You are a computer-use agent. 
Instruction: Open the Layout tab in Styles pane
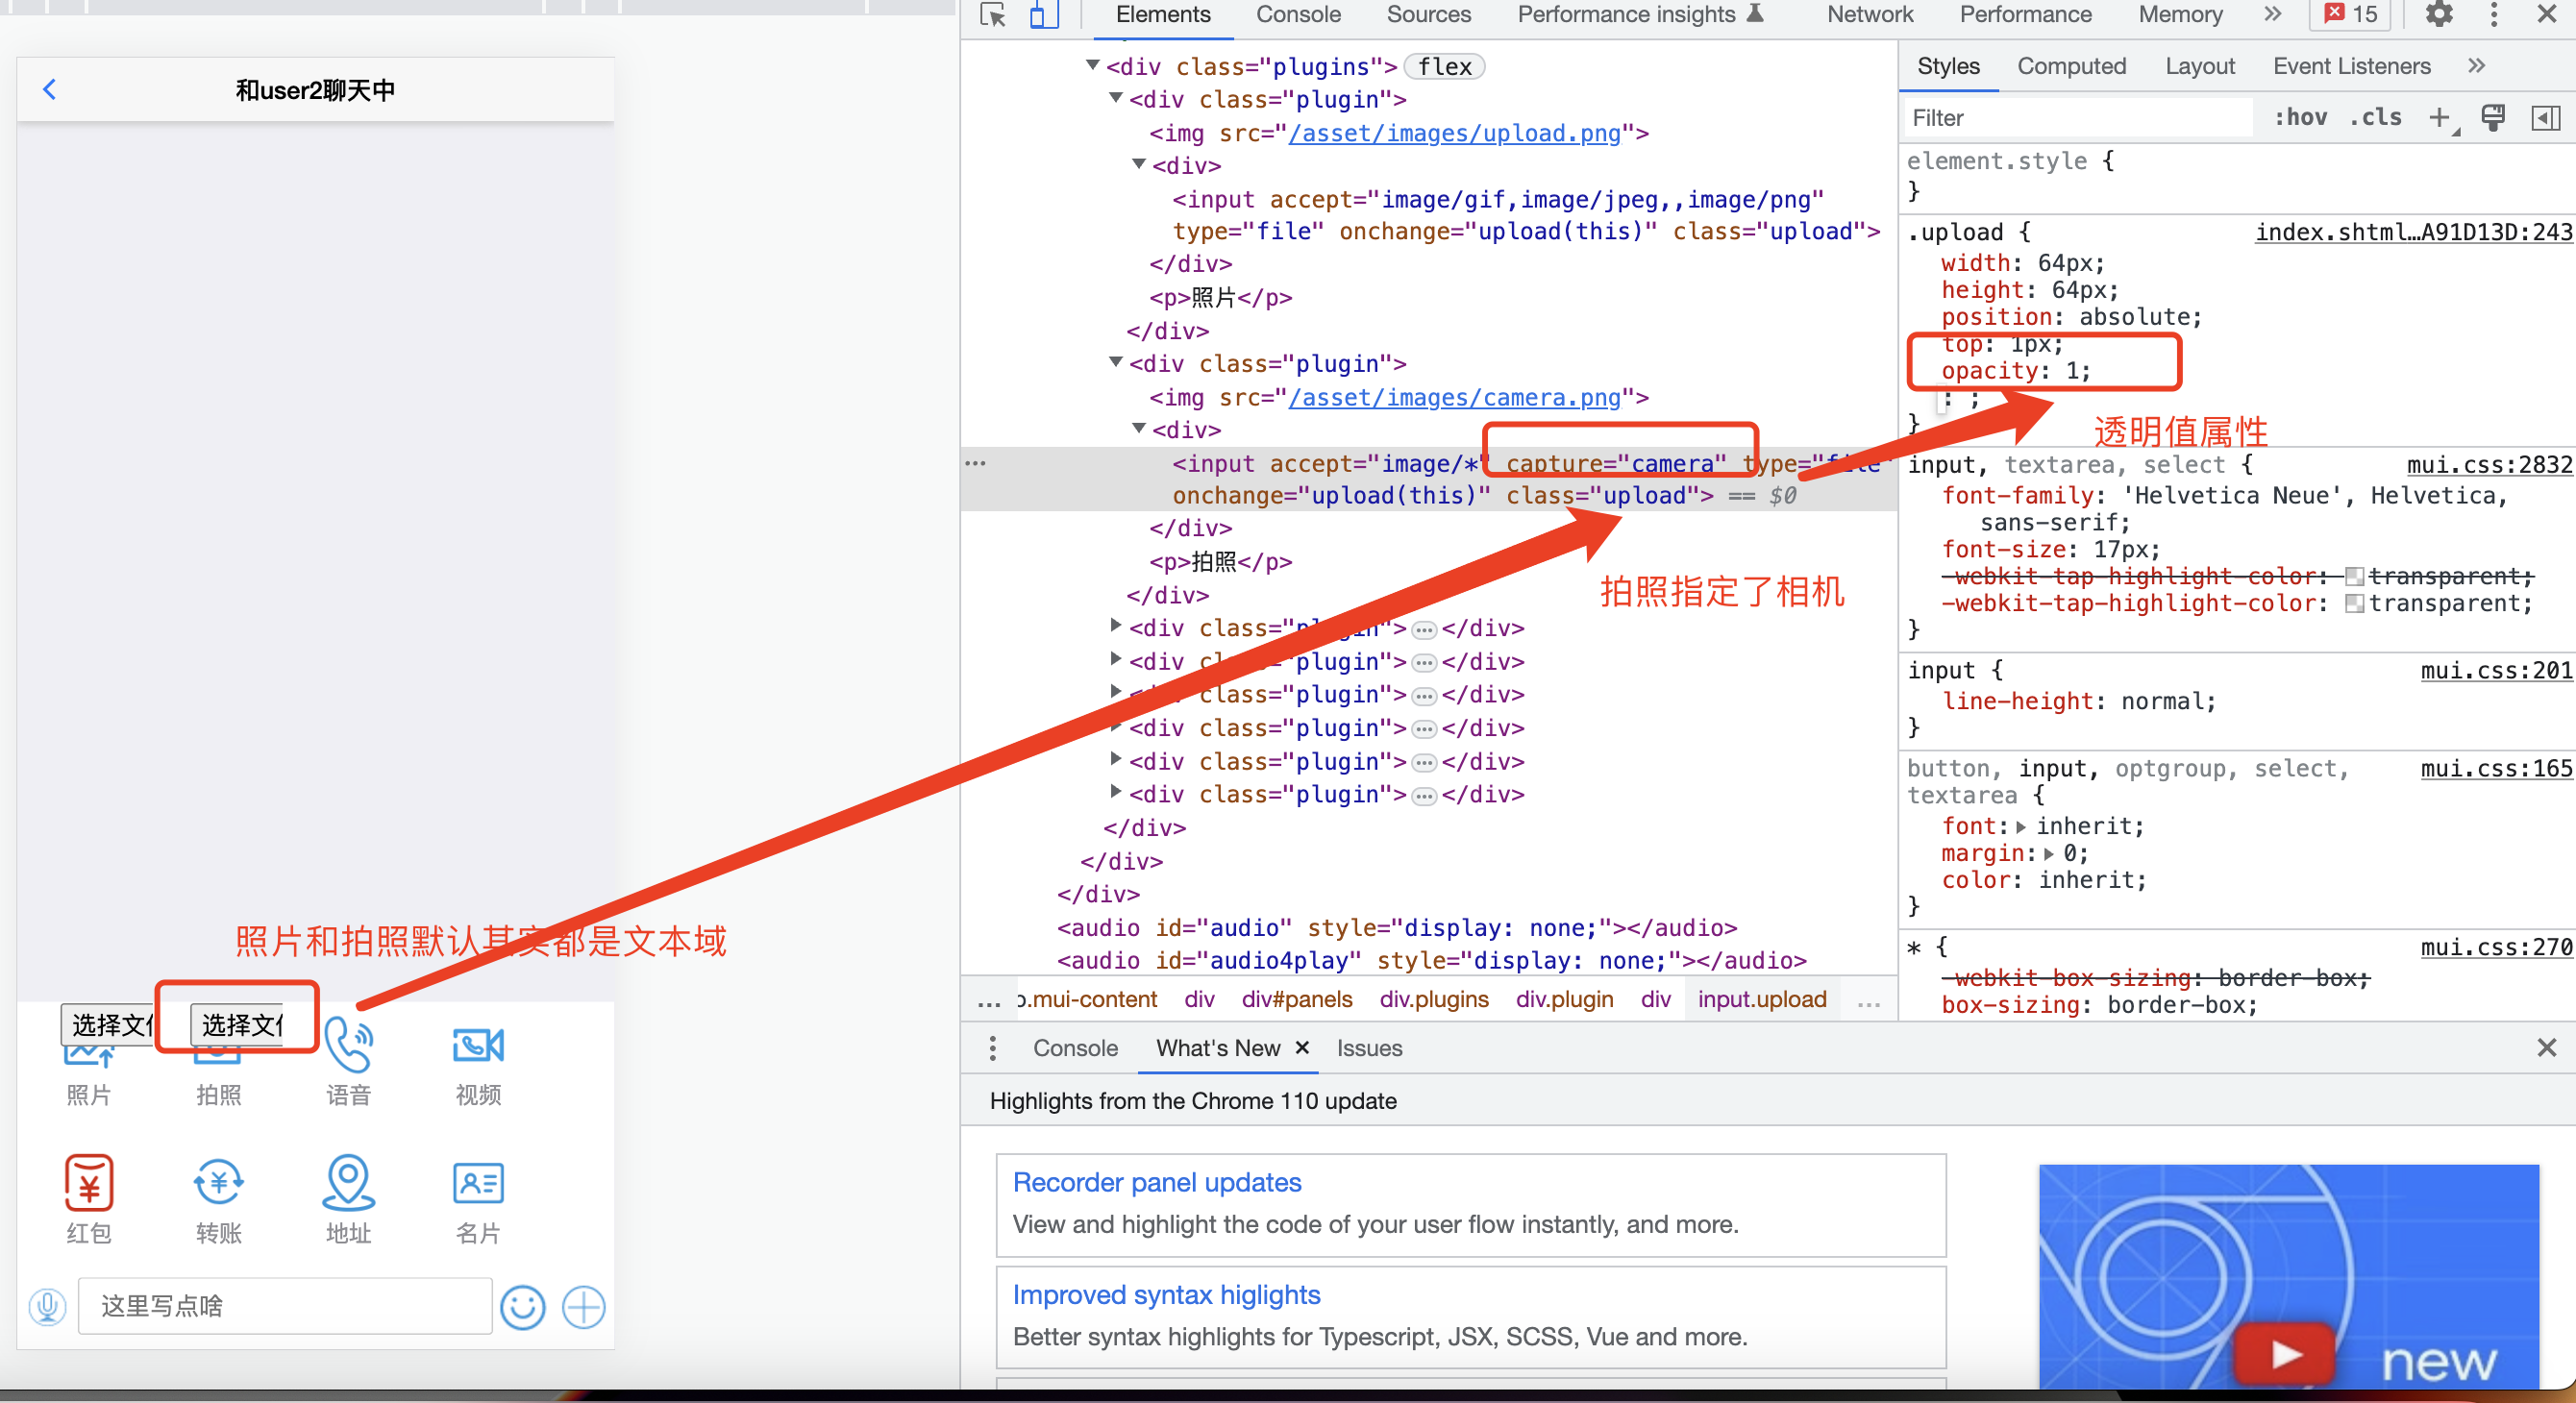(x=2199, y=66)
